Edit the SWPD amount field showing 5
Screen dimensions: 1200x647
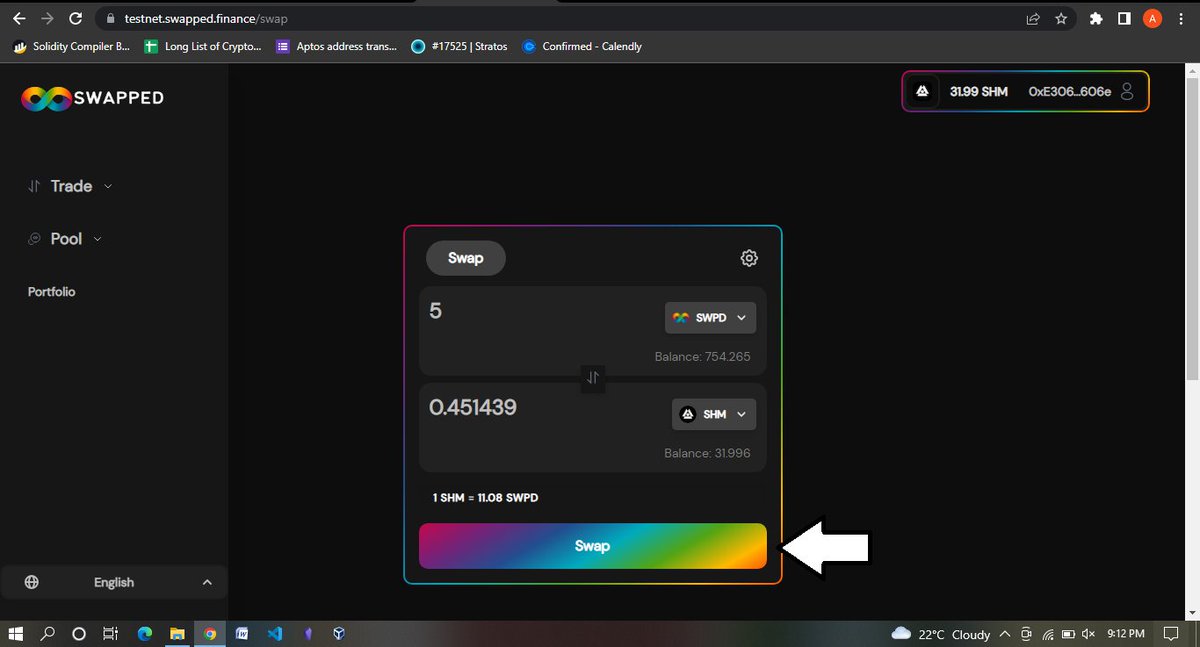point(540,312)
